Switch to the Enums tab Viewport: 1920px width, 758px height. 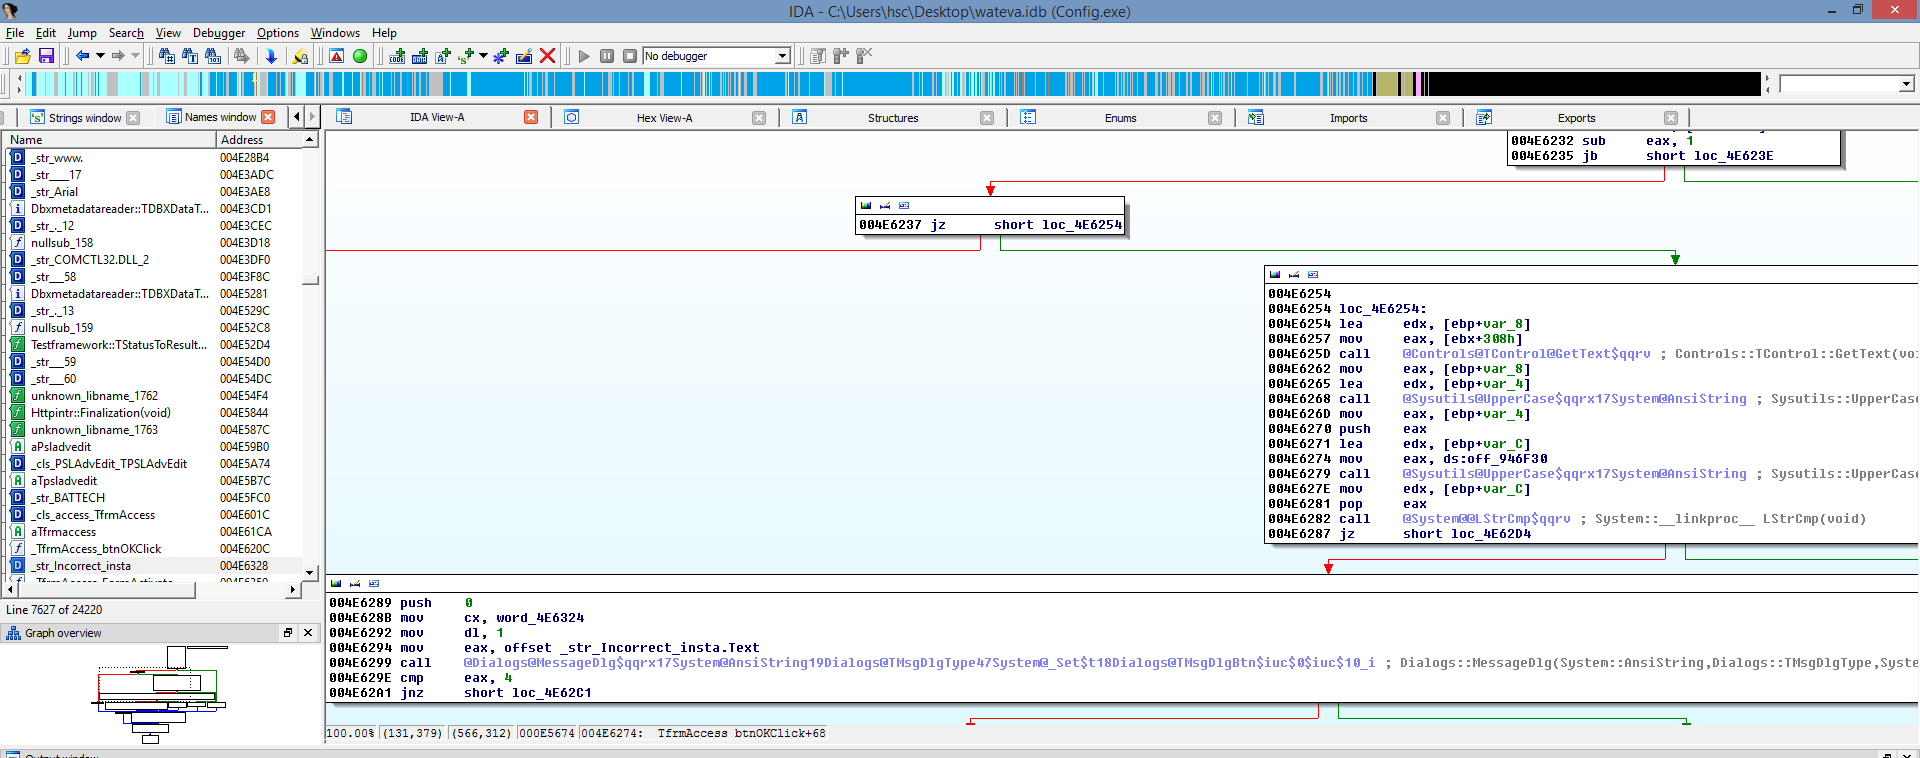point(1120,118)
